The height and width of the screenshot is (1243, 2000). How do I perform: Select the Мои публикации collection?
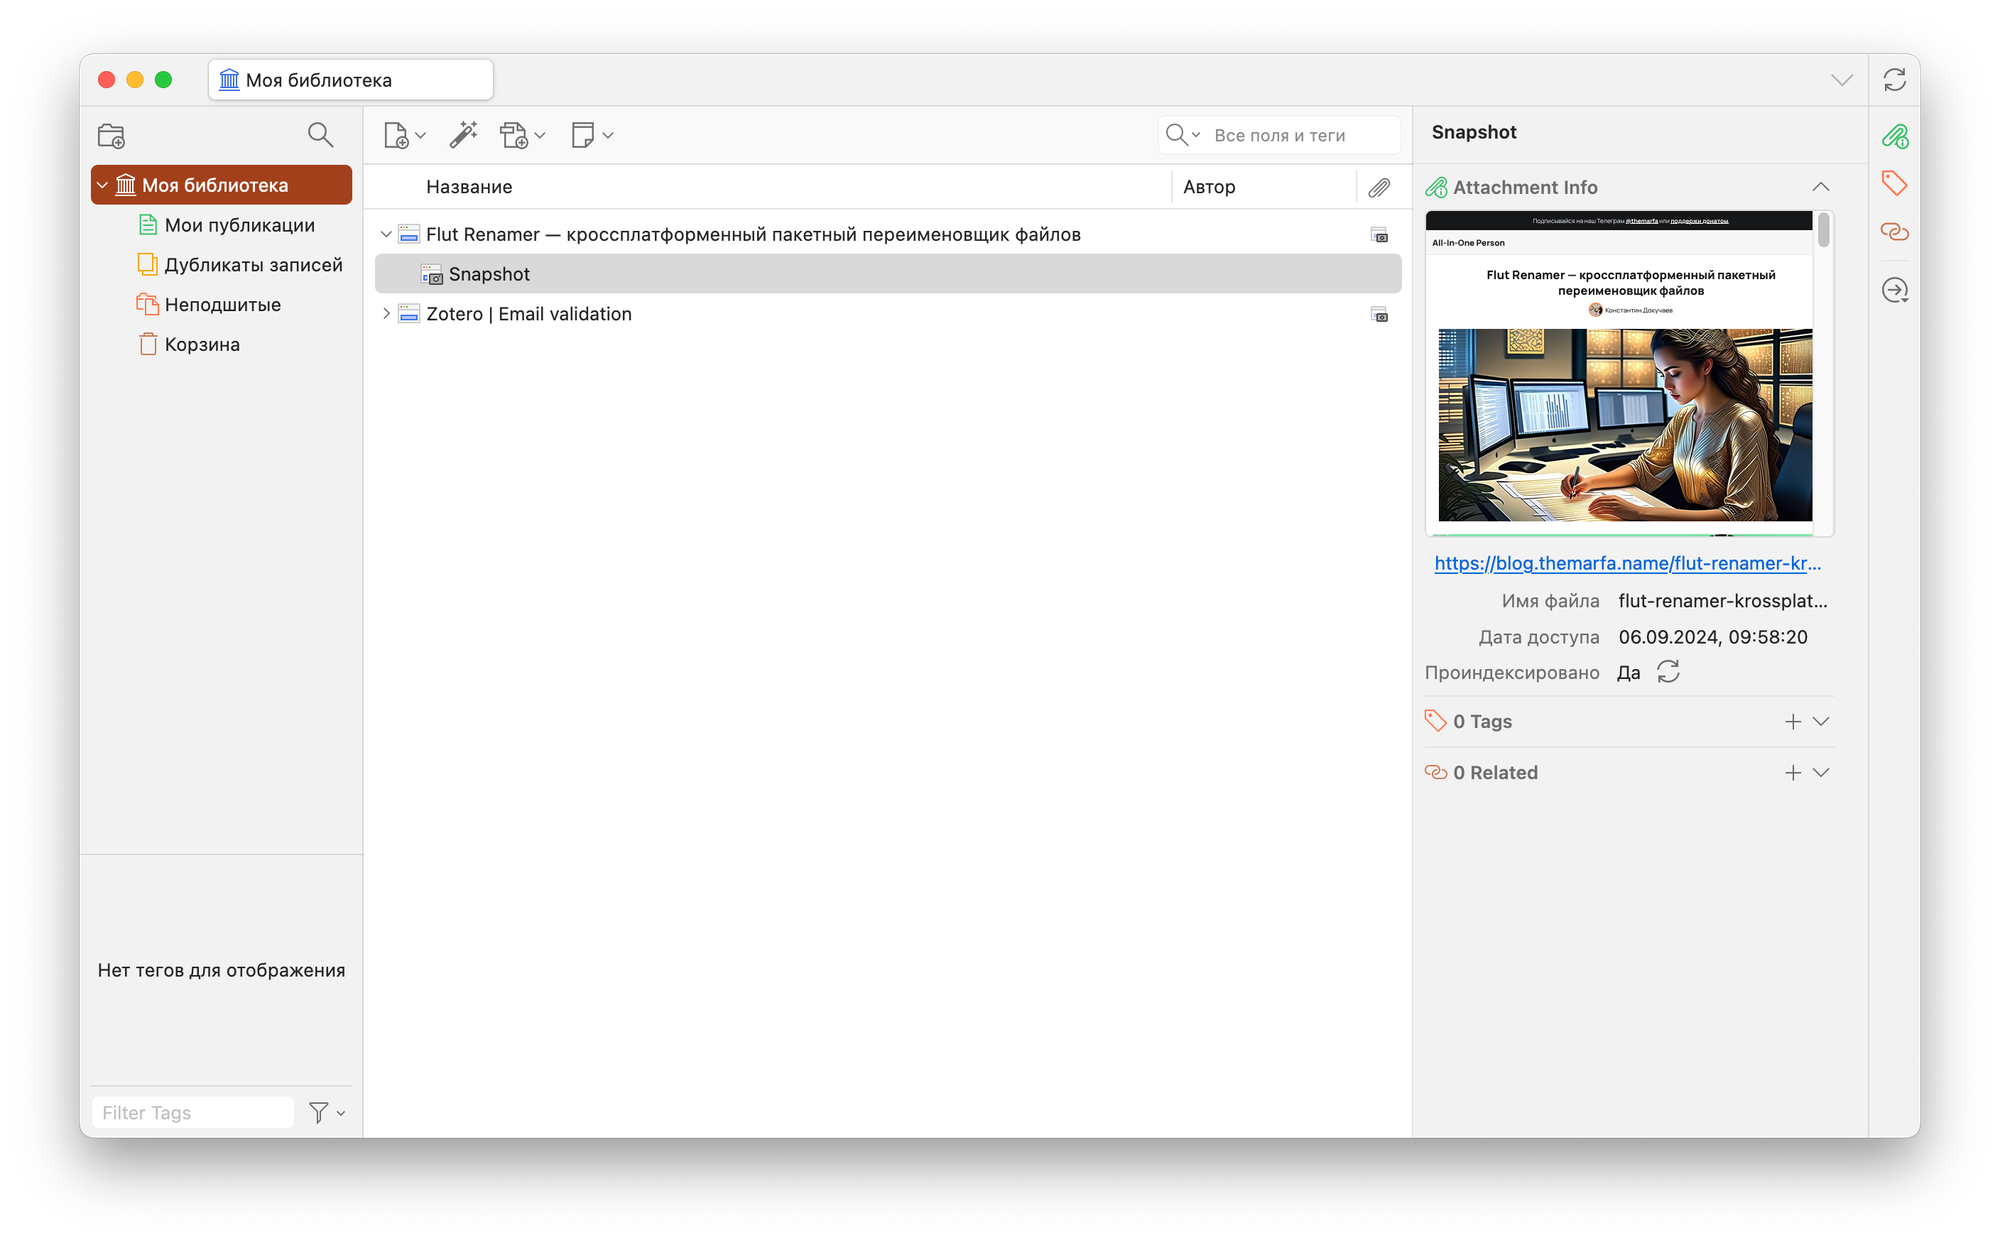pyautogui.click(x=239, y=225)
